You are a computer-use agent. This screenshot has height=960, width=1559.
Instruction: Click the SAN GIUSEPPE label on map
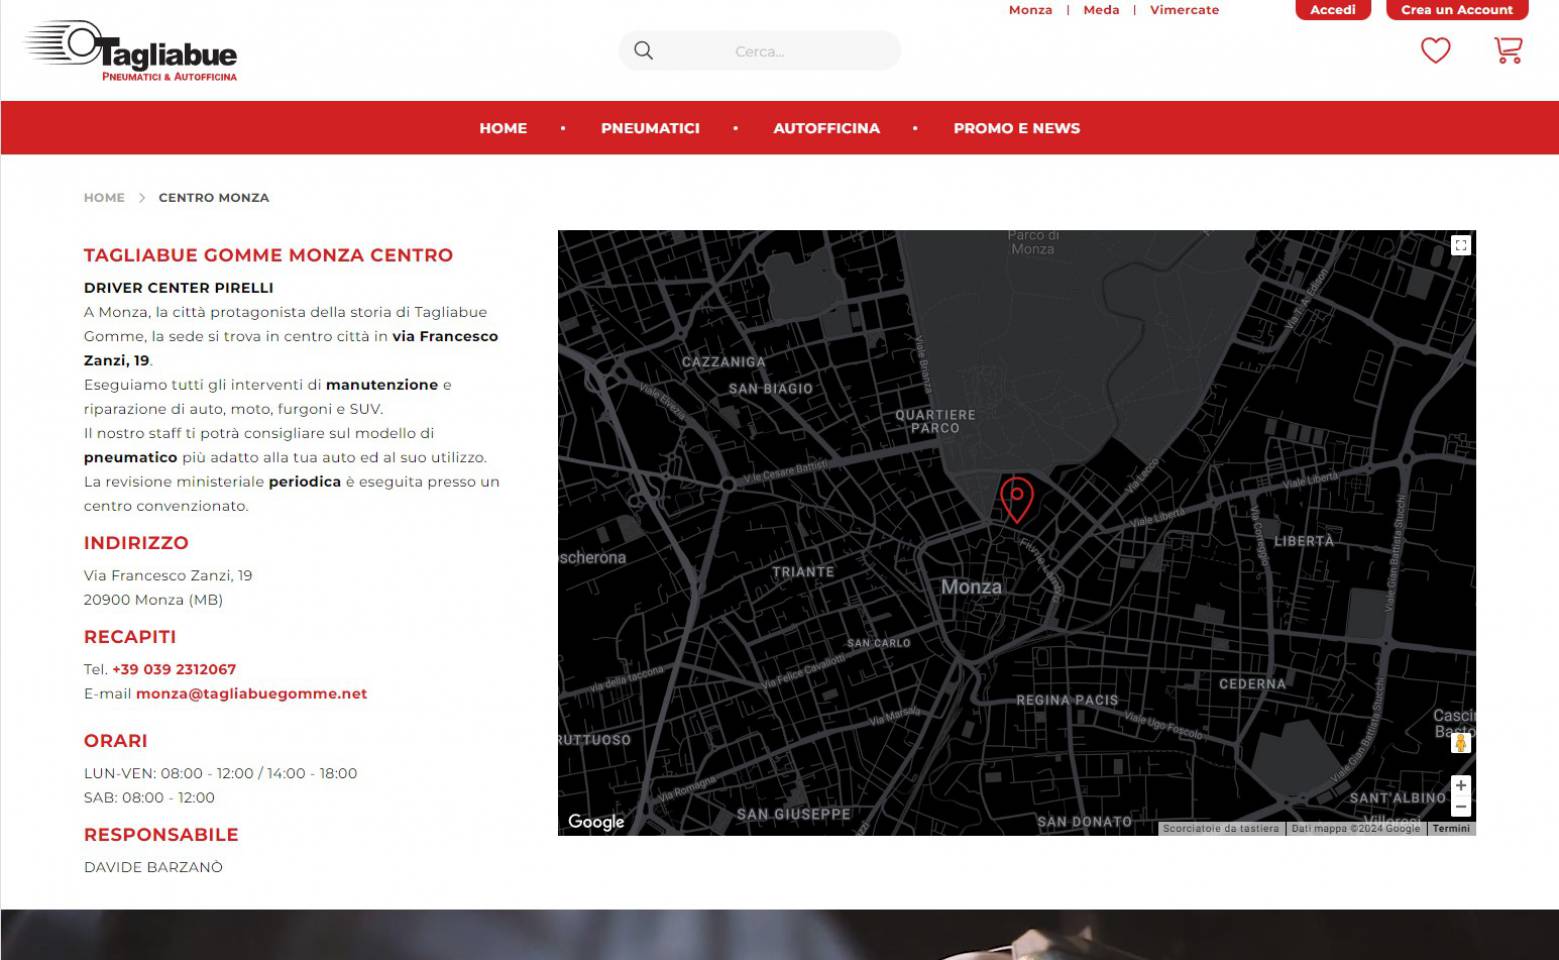(x=793, y=814)
